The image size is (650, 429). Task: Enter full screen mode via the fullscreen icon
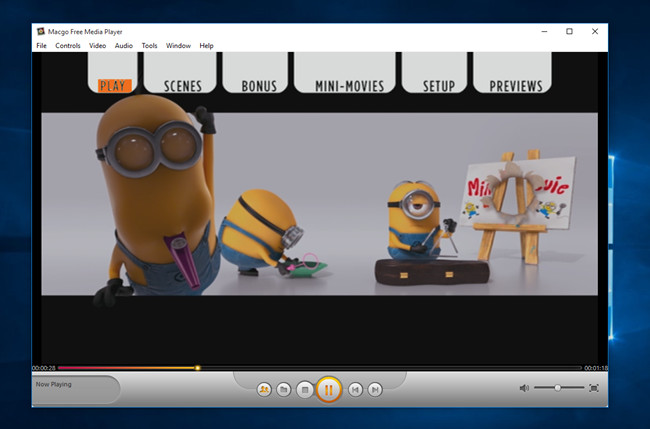pos(594,388)
